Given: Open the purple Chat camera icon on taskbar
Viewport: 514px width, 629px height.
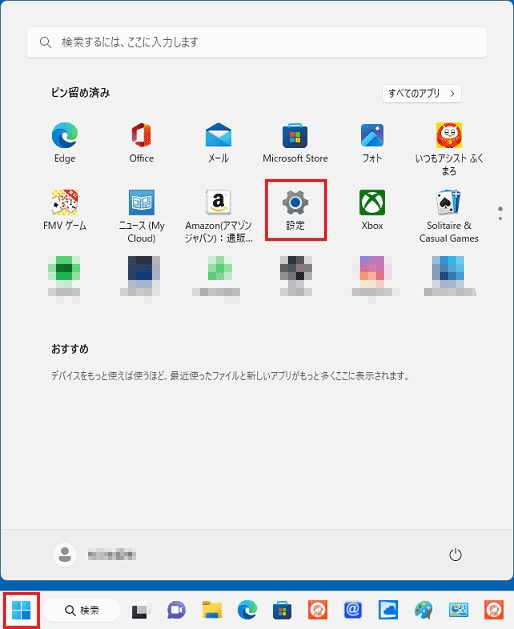Looking at the screenshot, I should tap(176, 610).
